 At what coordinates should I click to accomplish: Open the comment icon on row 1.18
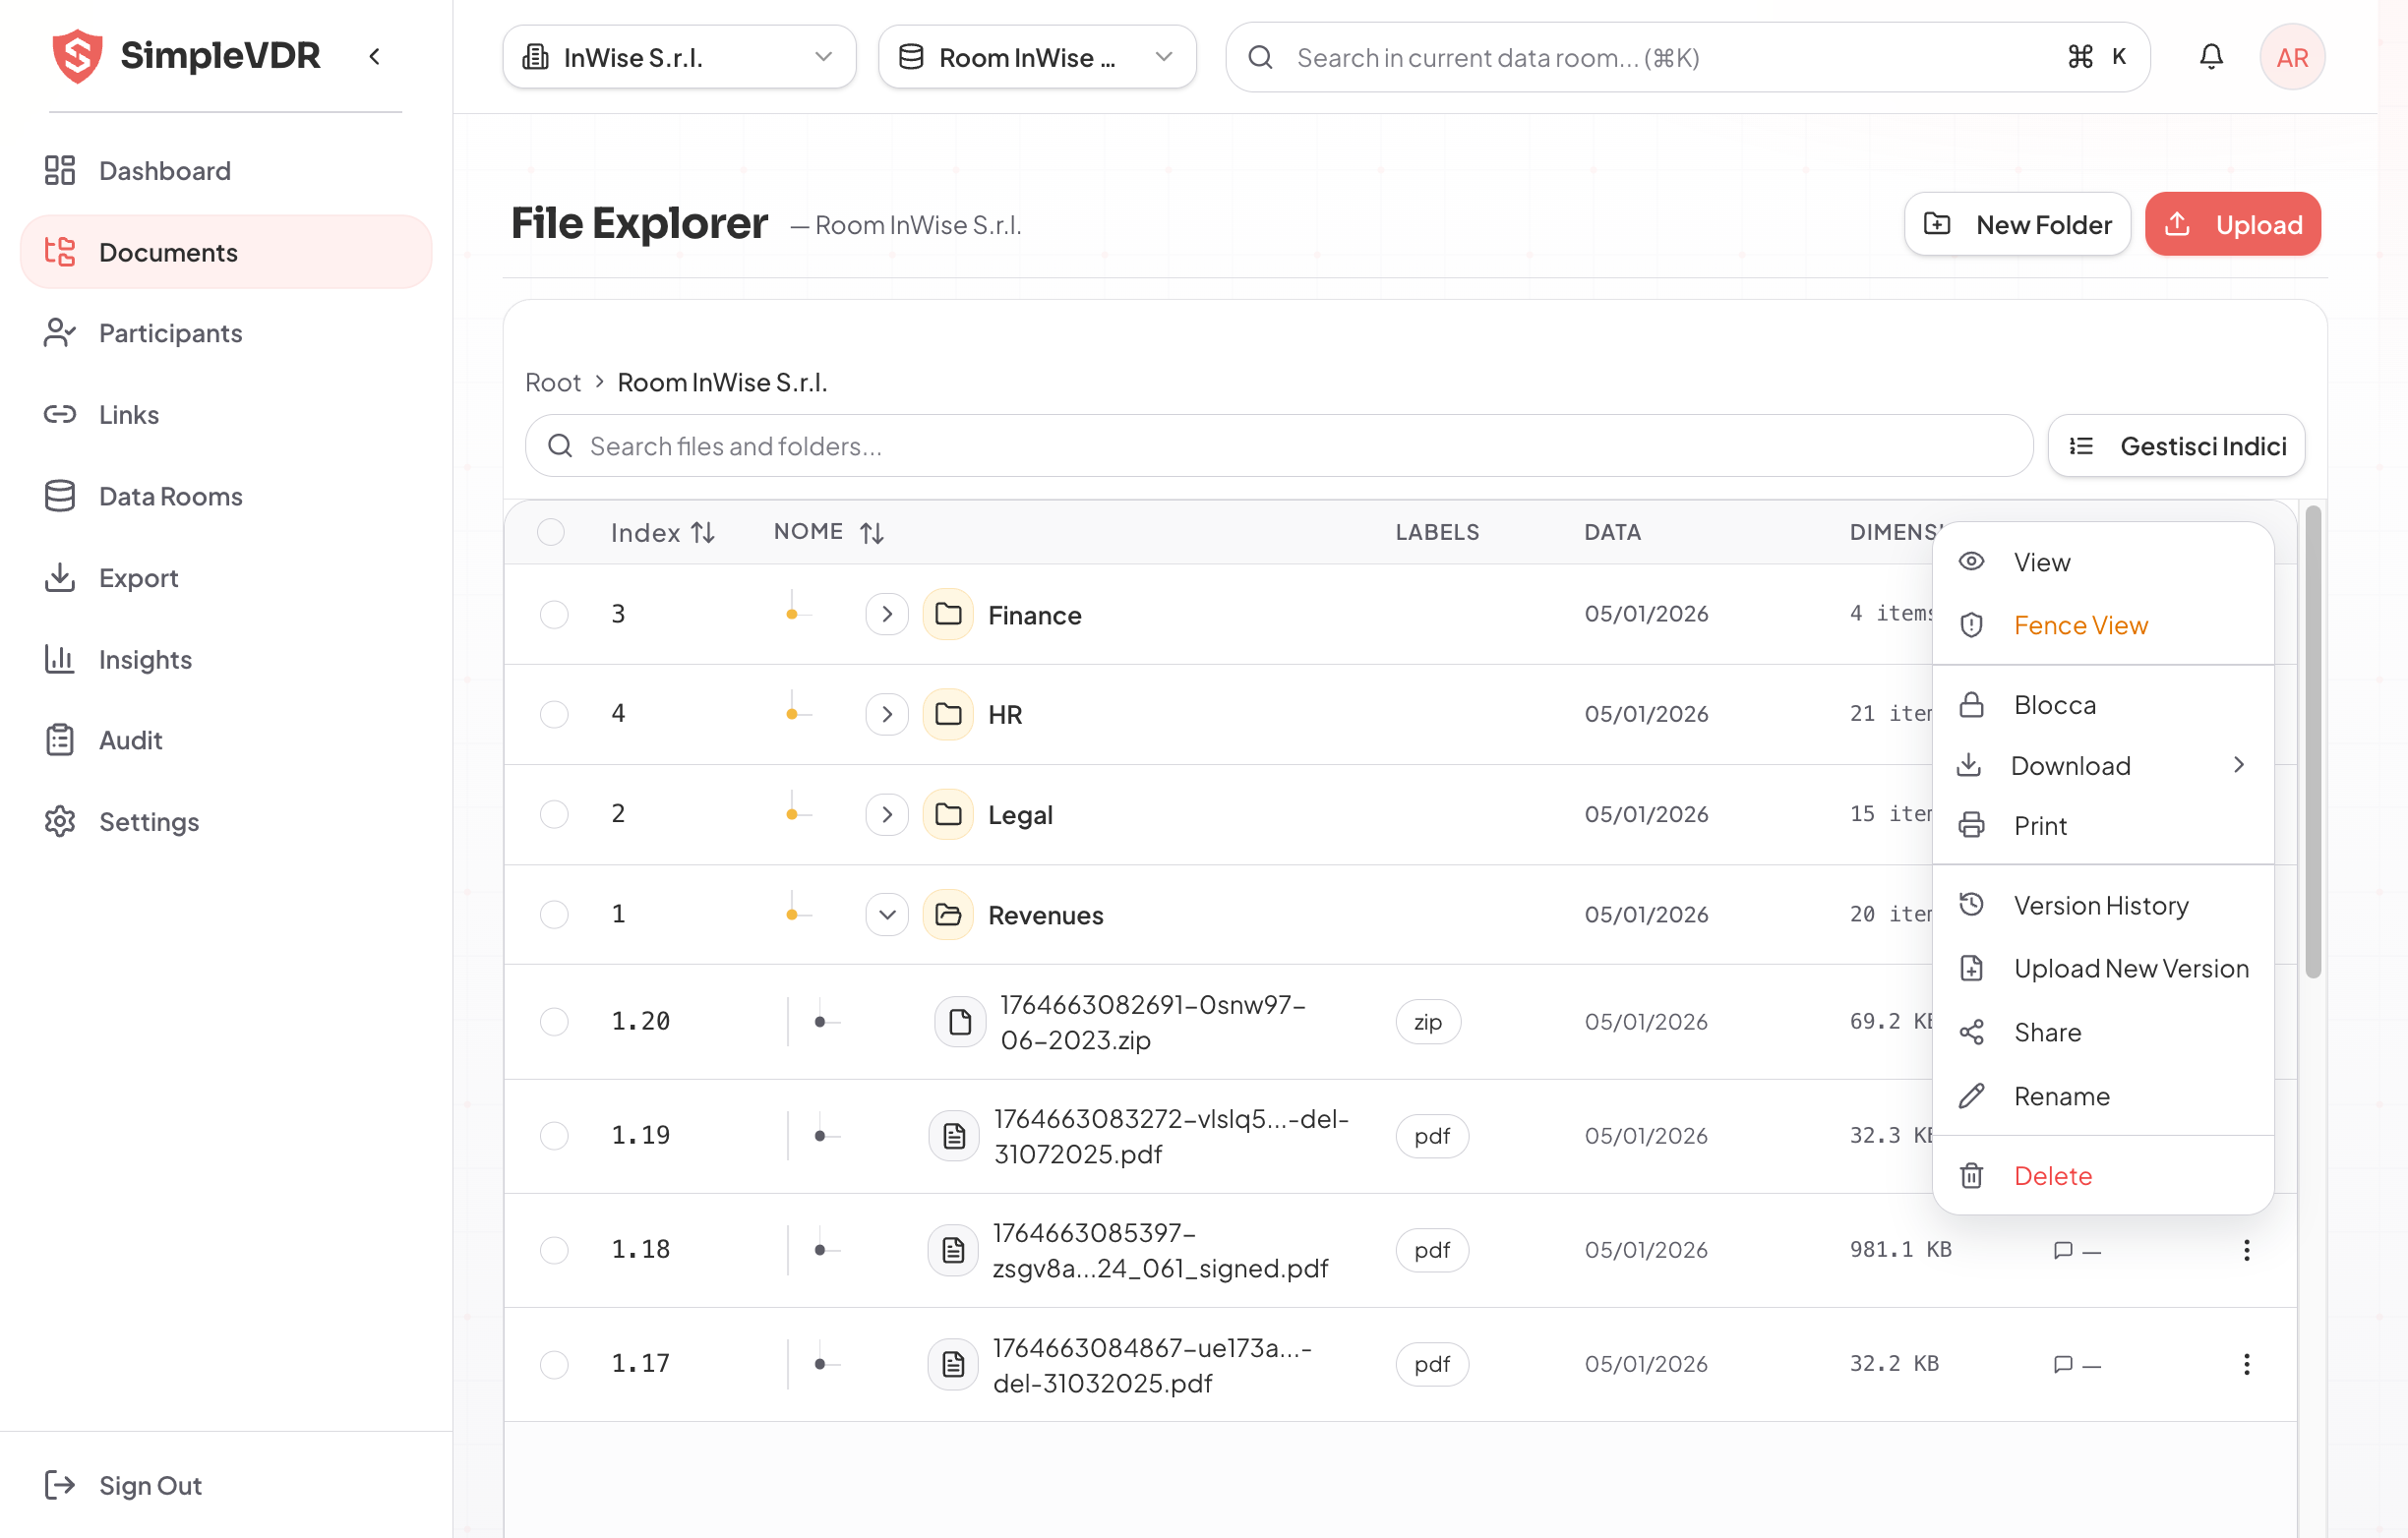[x=2062, y=1250]
